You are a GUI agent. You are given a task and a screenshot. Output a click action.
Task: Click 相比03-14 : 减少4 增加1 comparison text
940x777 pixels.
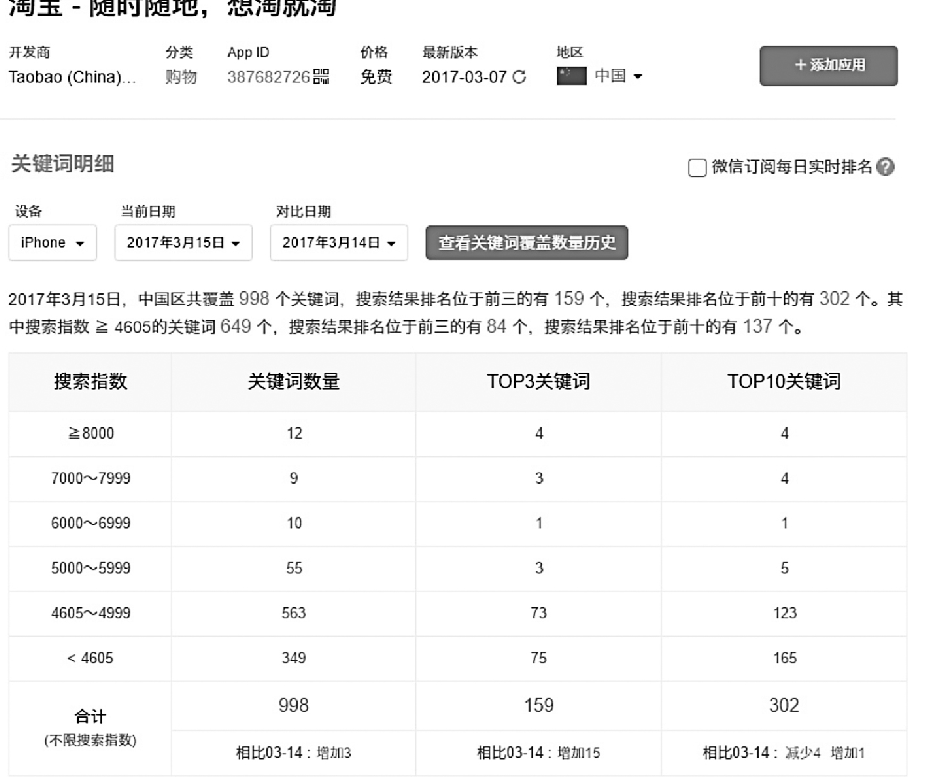click(x=784, y=753)
